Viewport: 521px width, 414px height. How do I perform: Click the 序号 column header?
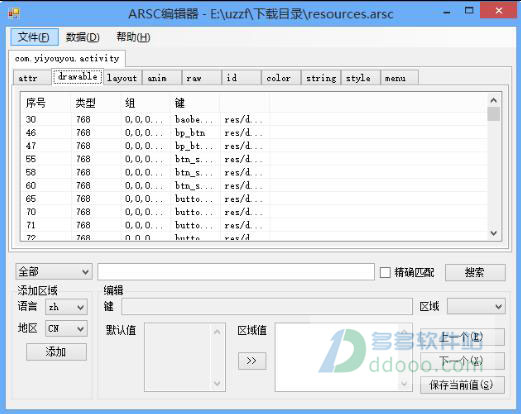(46, 103)
